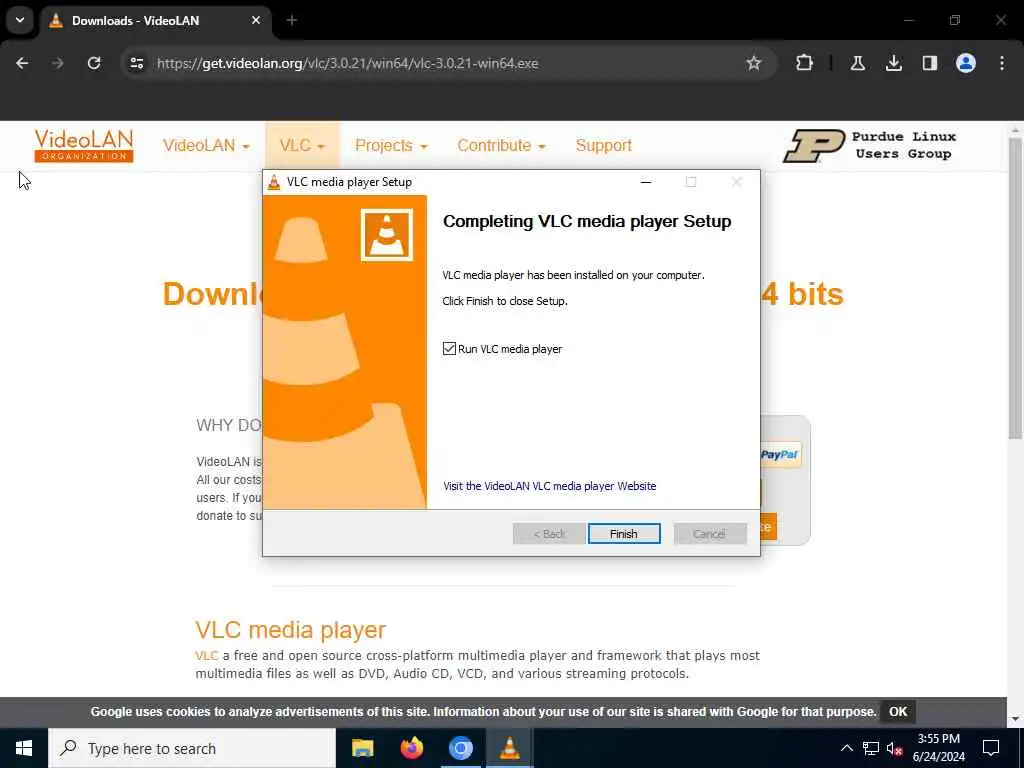
Task: Bookmark this page with star icon
Action: click(x=754, y=63)
